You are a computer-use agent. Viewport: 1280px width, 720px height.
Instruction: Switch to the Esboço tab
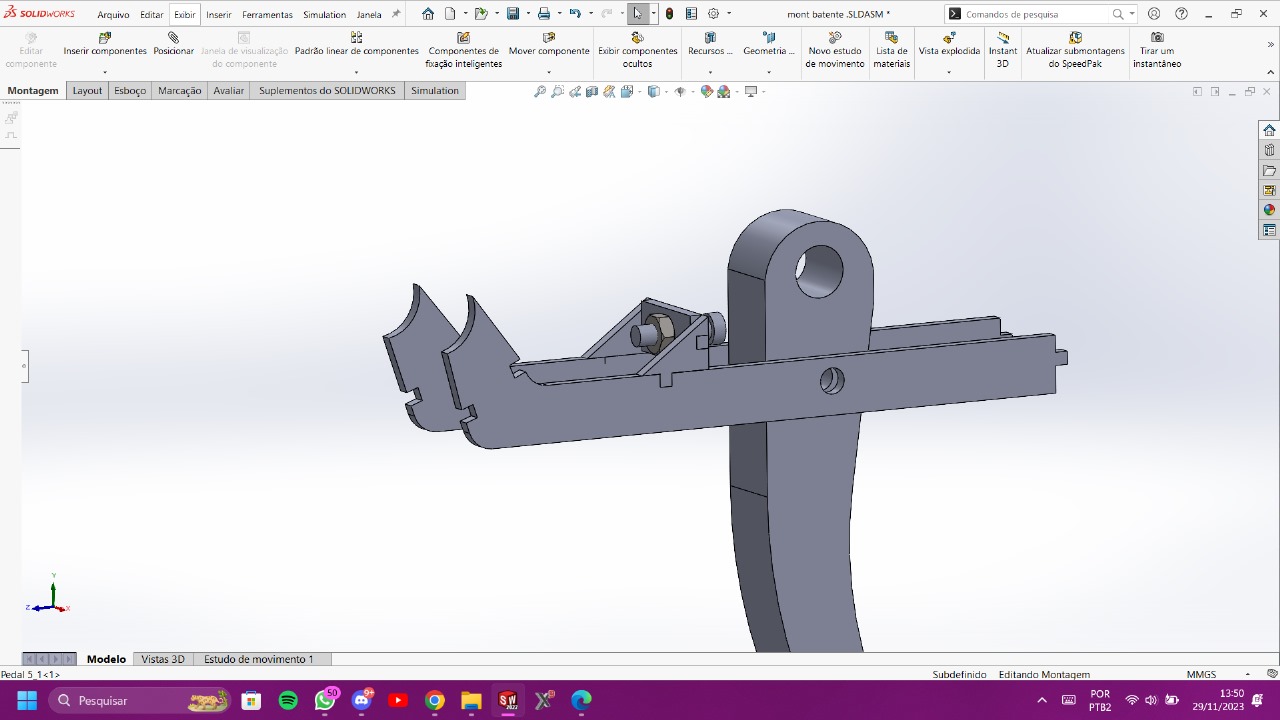click(130, 91)
